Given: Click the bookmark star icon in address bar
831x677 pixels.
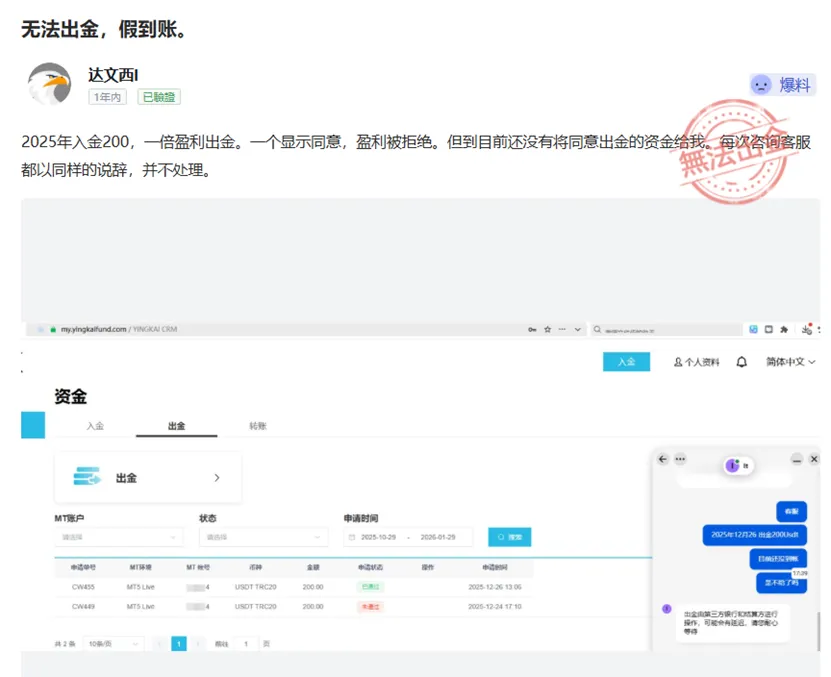Looking at the screenshot, I should click(x=547, y=329).
